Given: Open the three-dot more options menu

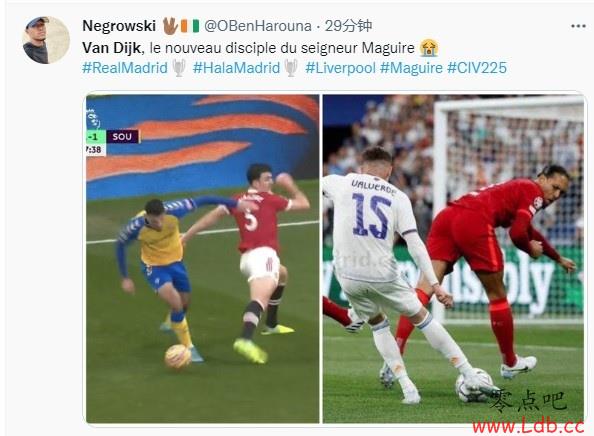Looking at the screenshot, I should (x=578, y=26).
